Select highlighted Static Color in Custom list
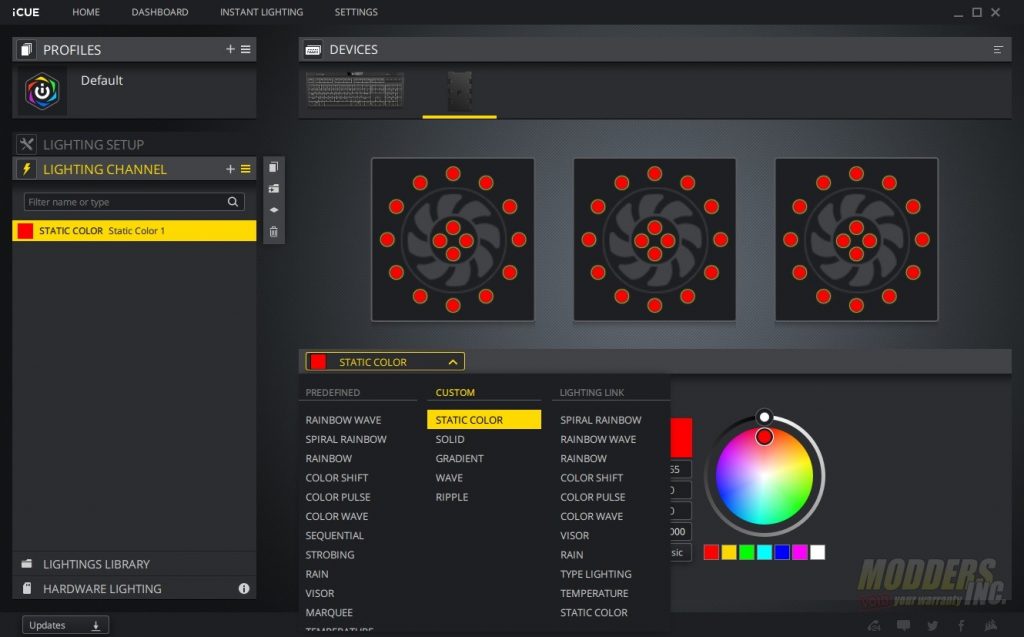This screenshot has width=1024, height=637. coord(484,419)
